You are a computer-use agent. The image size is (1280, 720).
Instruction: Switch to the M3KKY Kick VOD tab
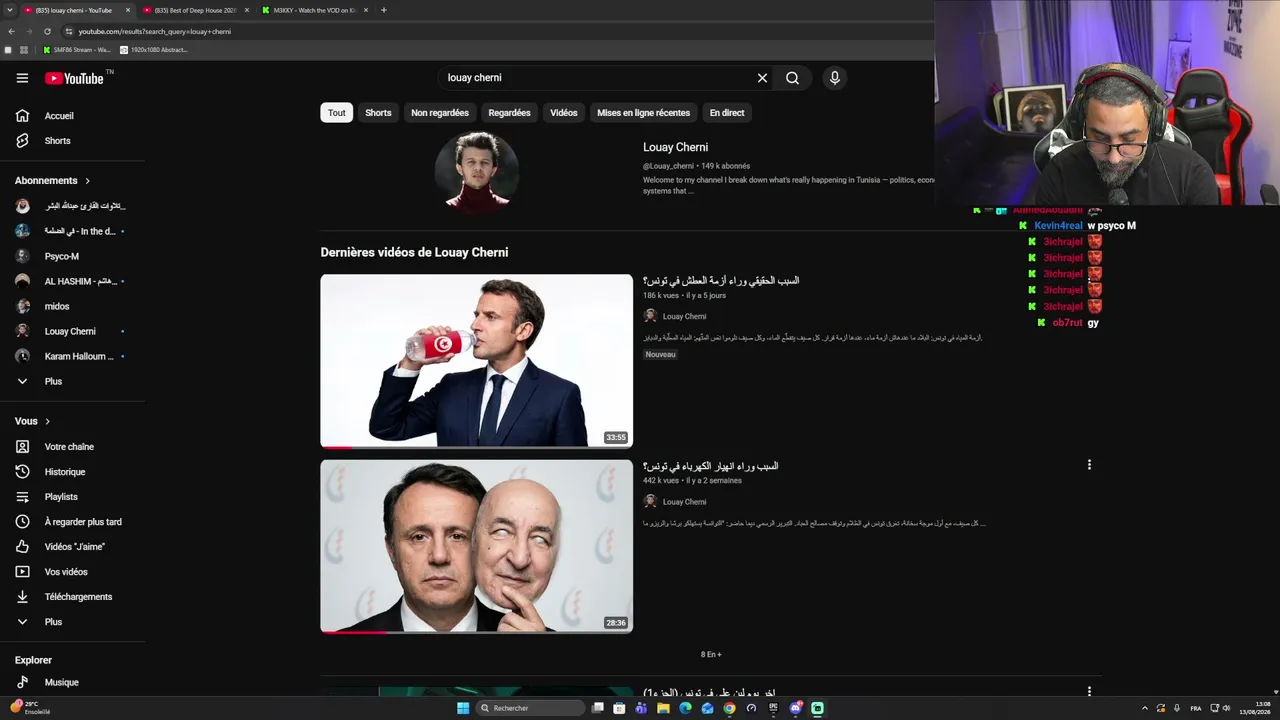314,10
